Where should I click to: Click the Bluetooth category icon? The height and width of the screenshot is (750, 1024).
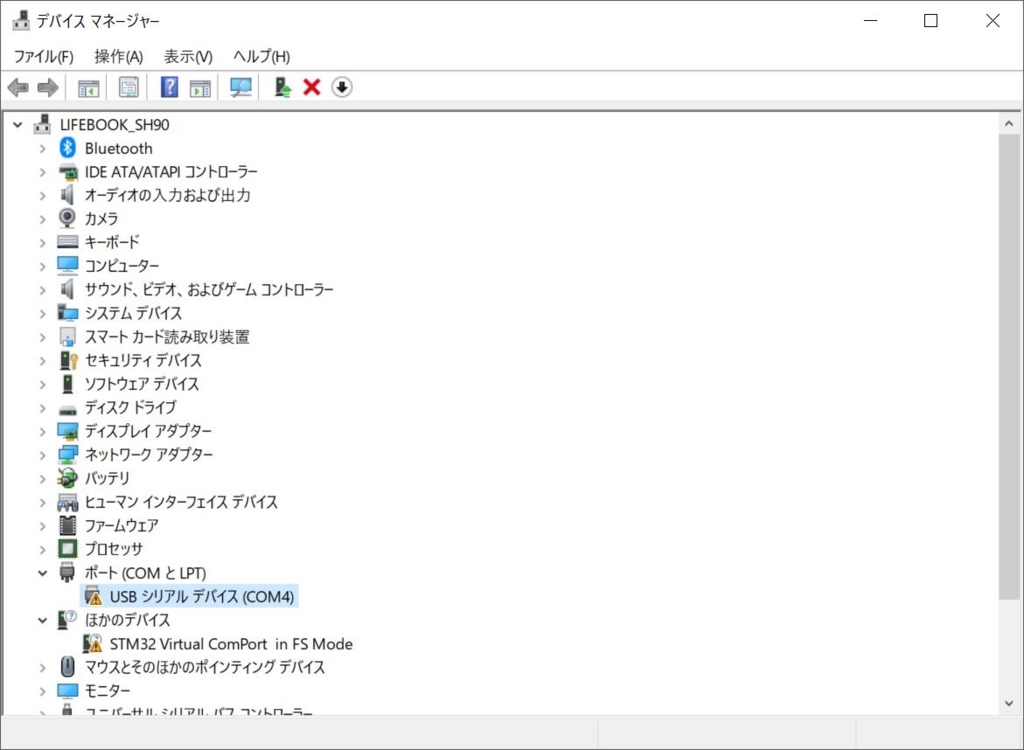pyautogui.click(x=67, y=148)
